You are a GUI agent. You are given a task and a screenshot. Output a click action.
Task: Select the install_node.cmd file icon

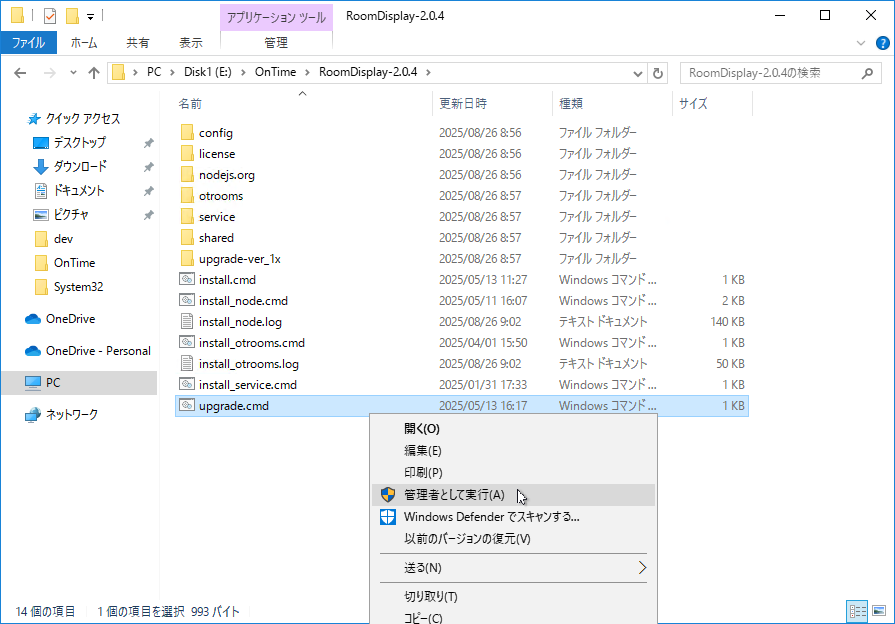coord(187,300)
